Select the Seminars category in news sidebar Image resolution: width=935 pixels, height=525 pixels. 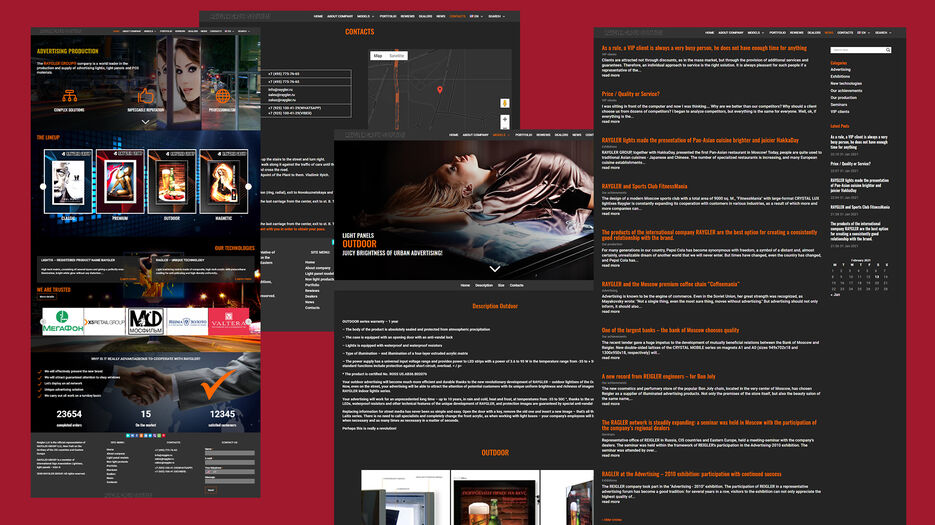click(x=839, y=104)
